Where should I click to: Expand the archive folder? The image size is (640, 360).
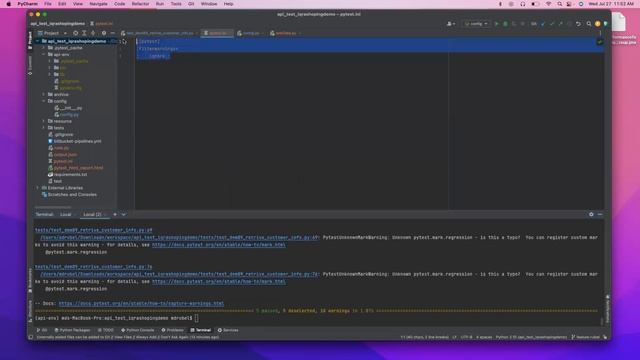pos(44,94)
